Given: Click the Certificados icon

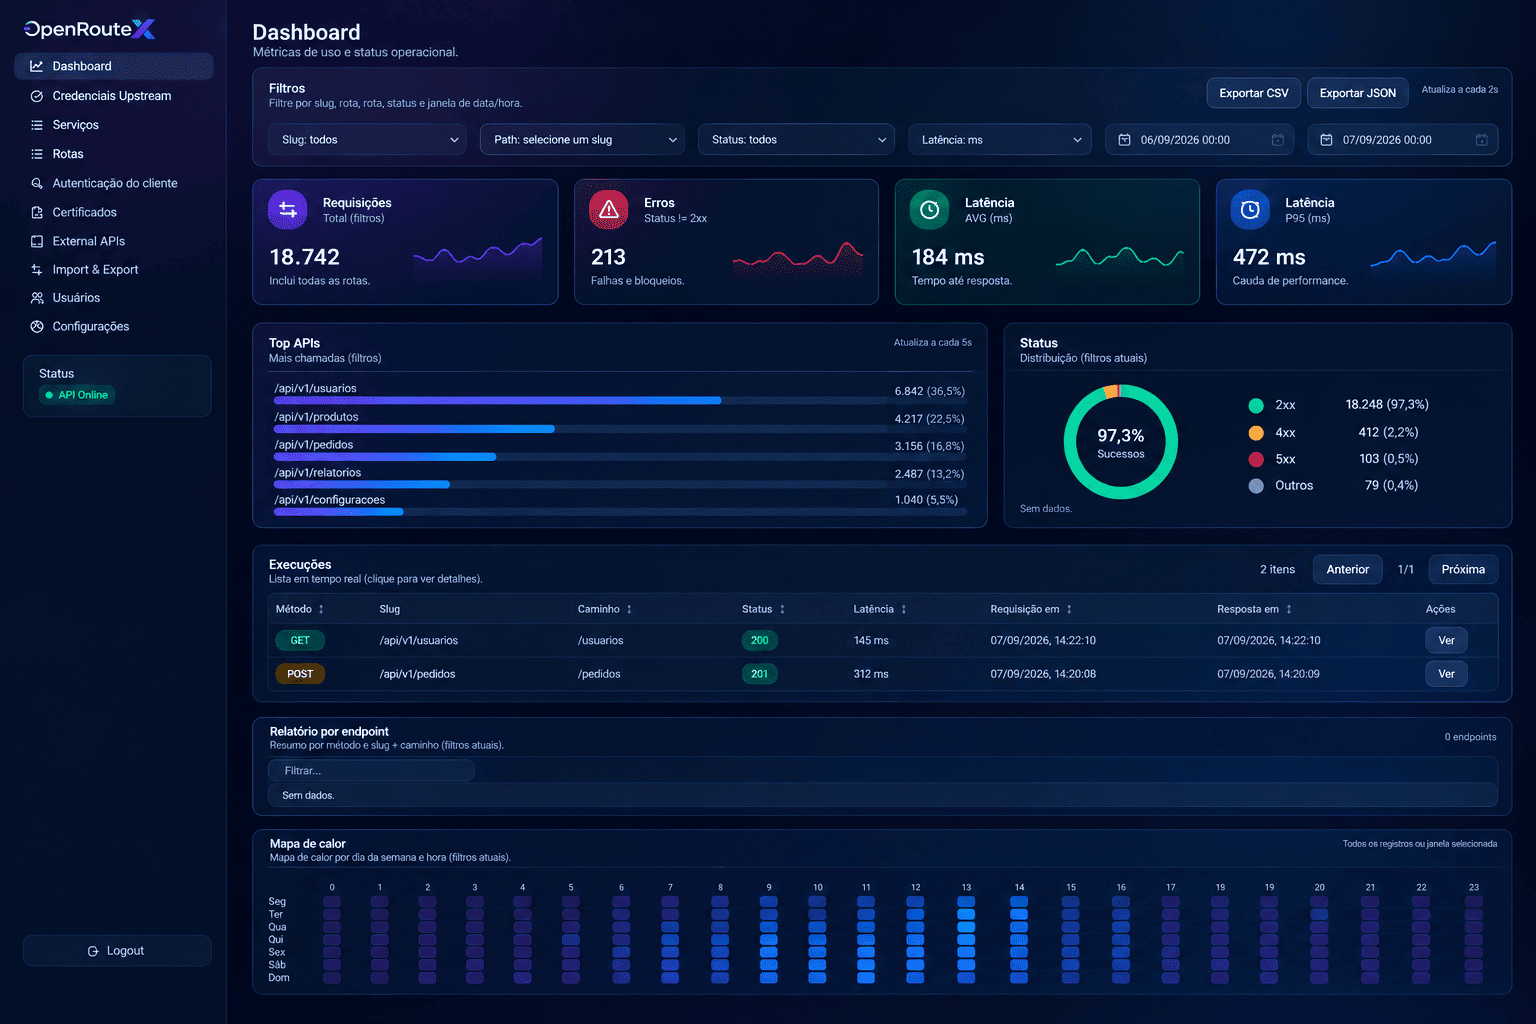Looking at the screenshot, I should pyautogui.click(x=37, y=212).
